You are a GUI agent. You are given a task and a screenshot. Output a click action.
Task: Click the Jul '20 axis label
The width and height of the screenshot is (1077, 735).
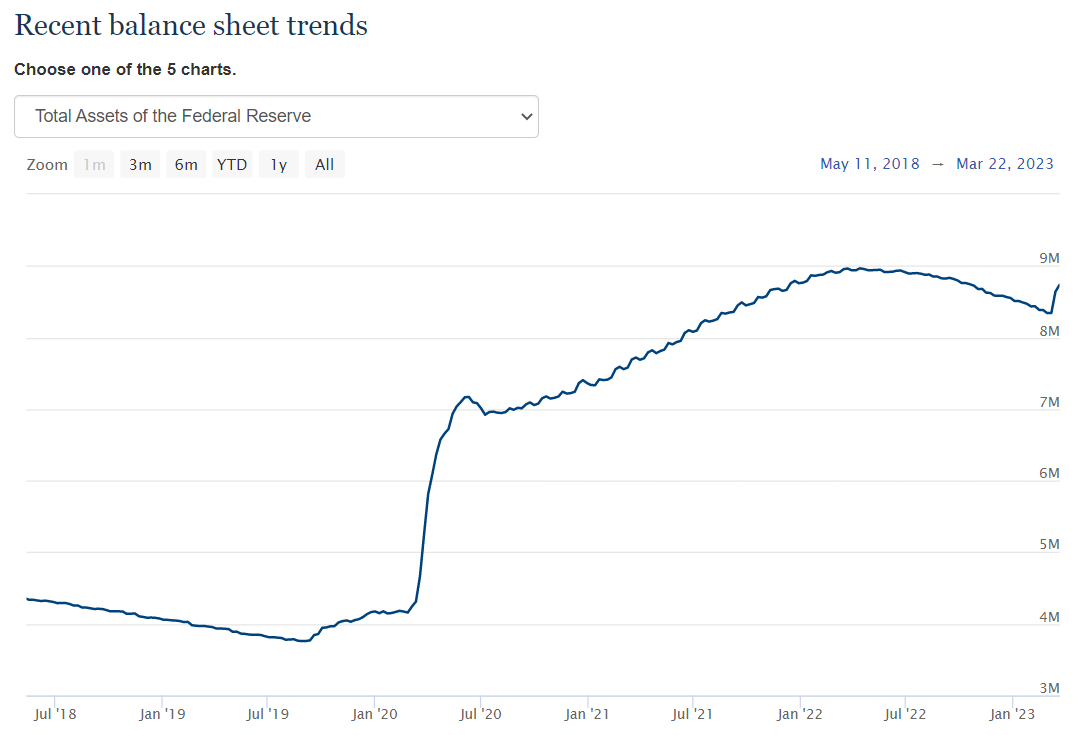tap(480, 714)
